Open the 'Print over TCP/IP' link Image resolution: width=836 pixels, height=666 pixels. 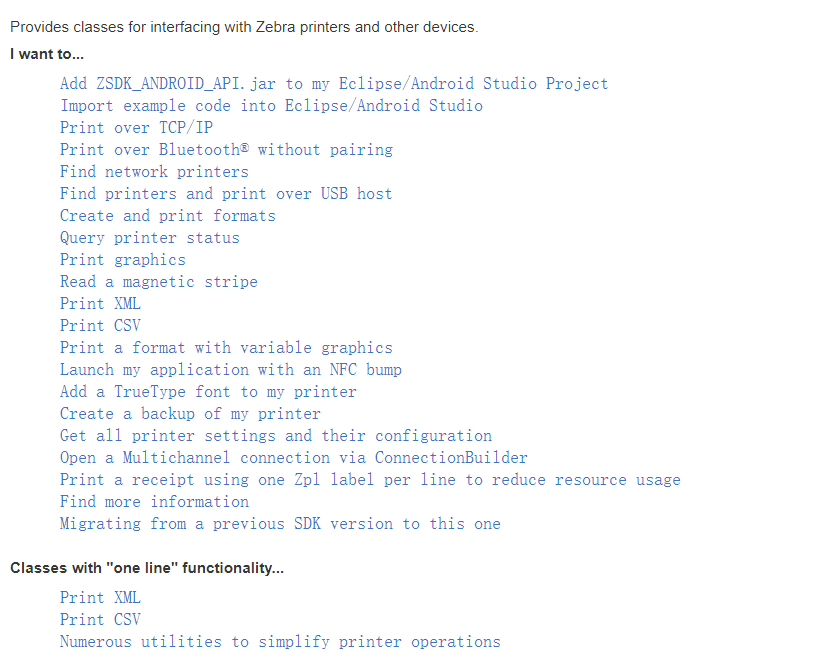(136, 128)
